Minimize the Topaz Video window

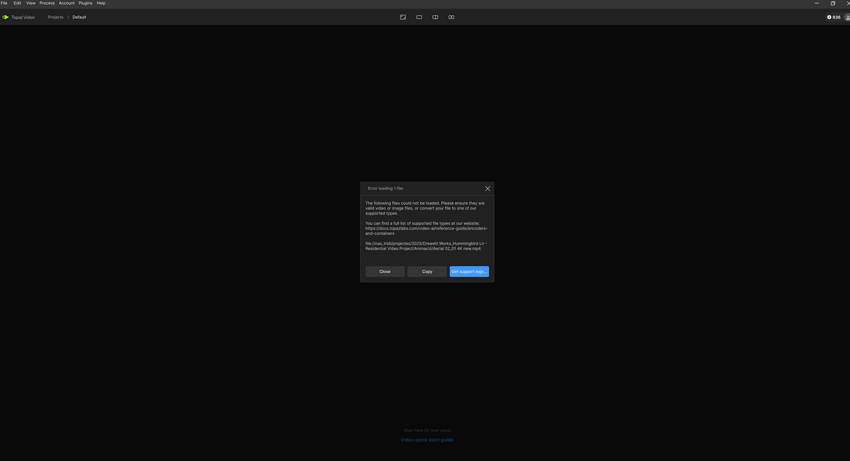817,3
